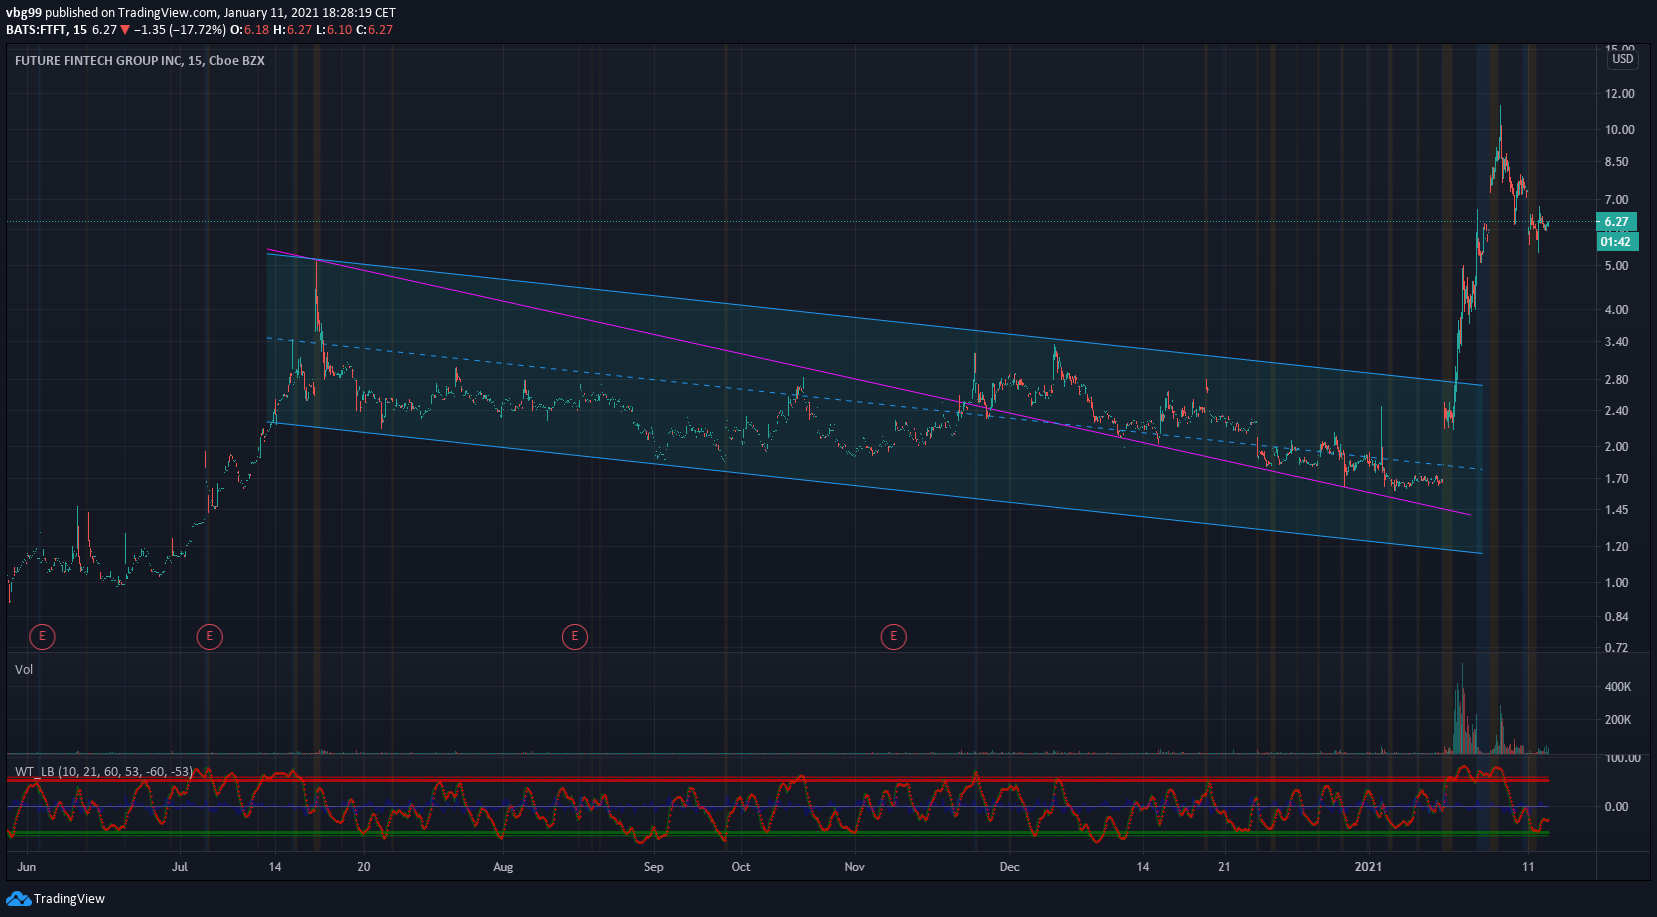Image resolution: width=1657 pixels, height=917 pixels.
Task: Click the teal 6.27 last-price label
Action: tap(1617, 222)
